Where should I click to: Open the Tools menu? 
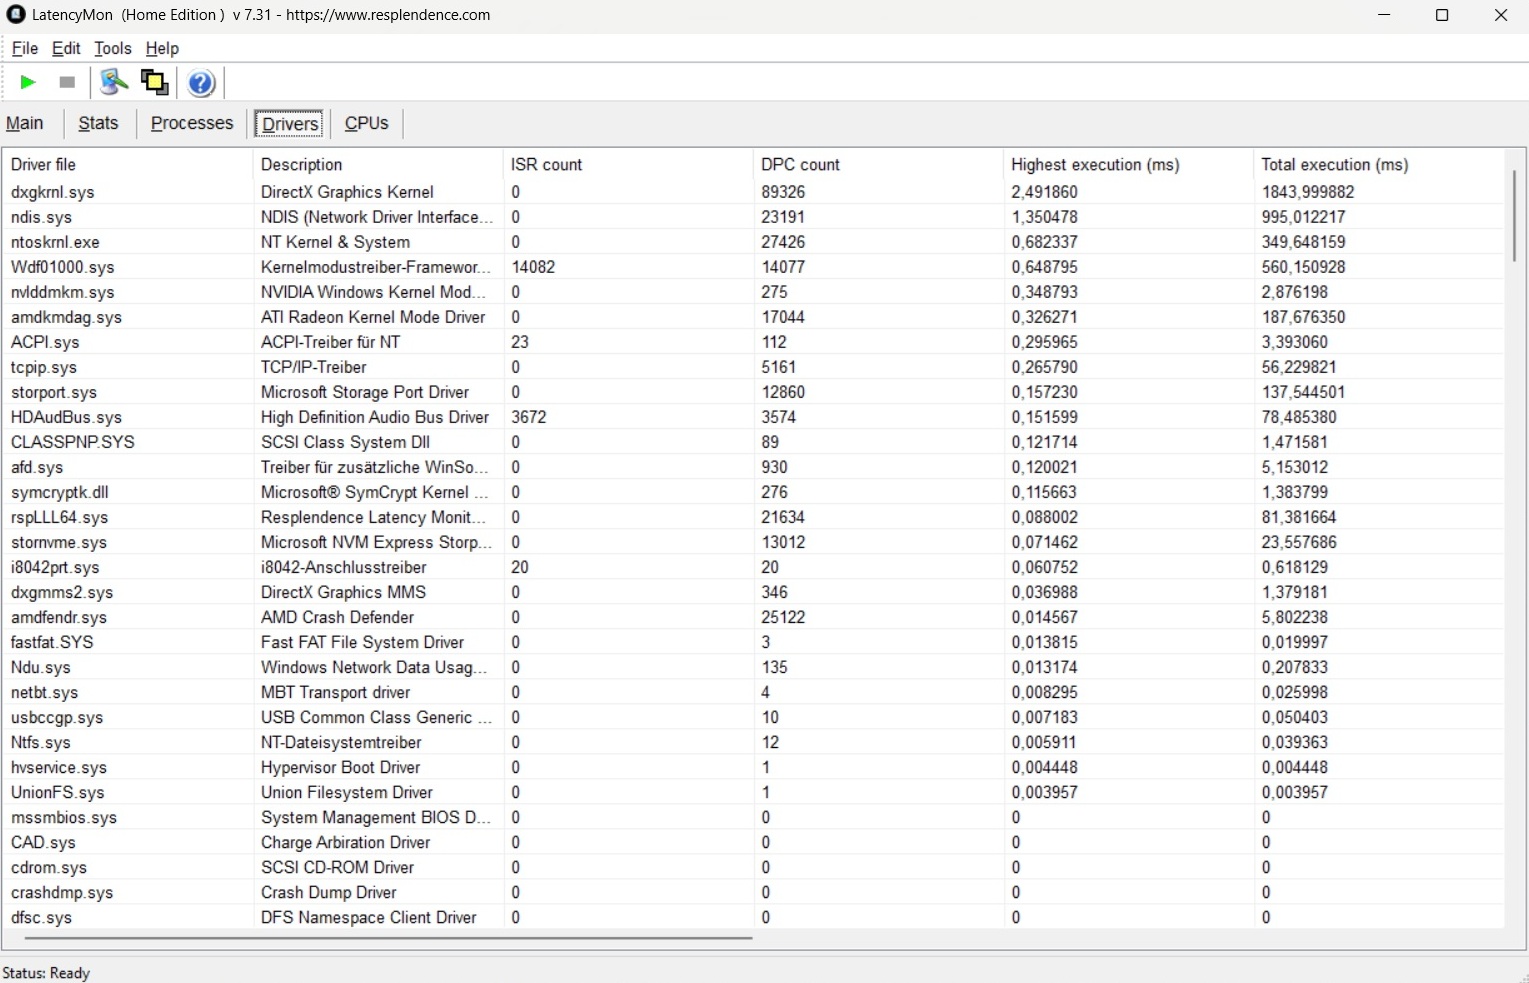(112, 48)
